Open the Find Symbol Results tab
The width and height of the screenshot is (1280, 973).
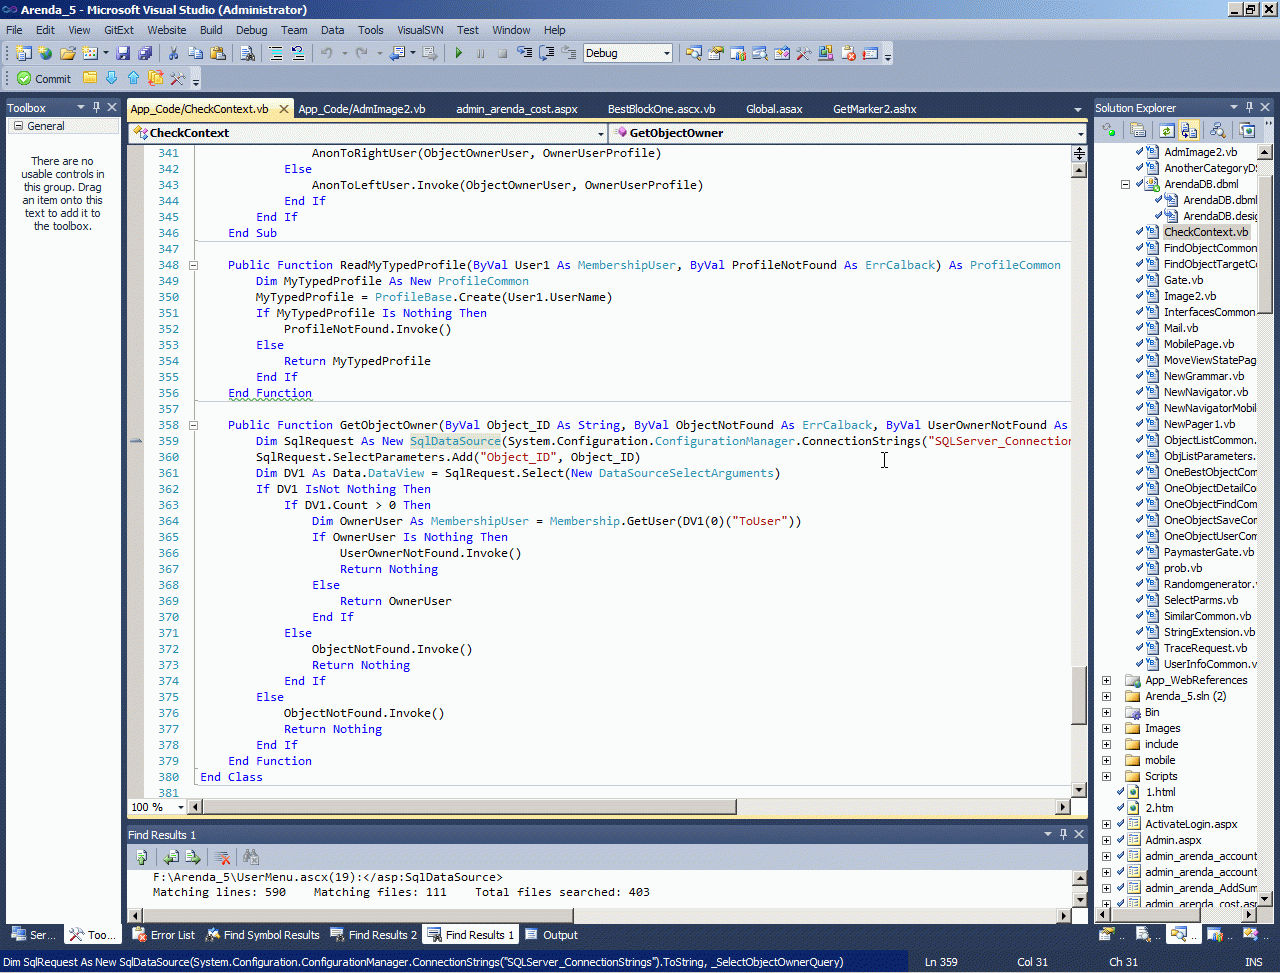click(263, 935)
